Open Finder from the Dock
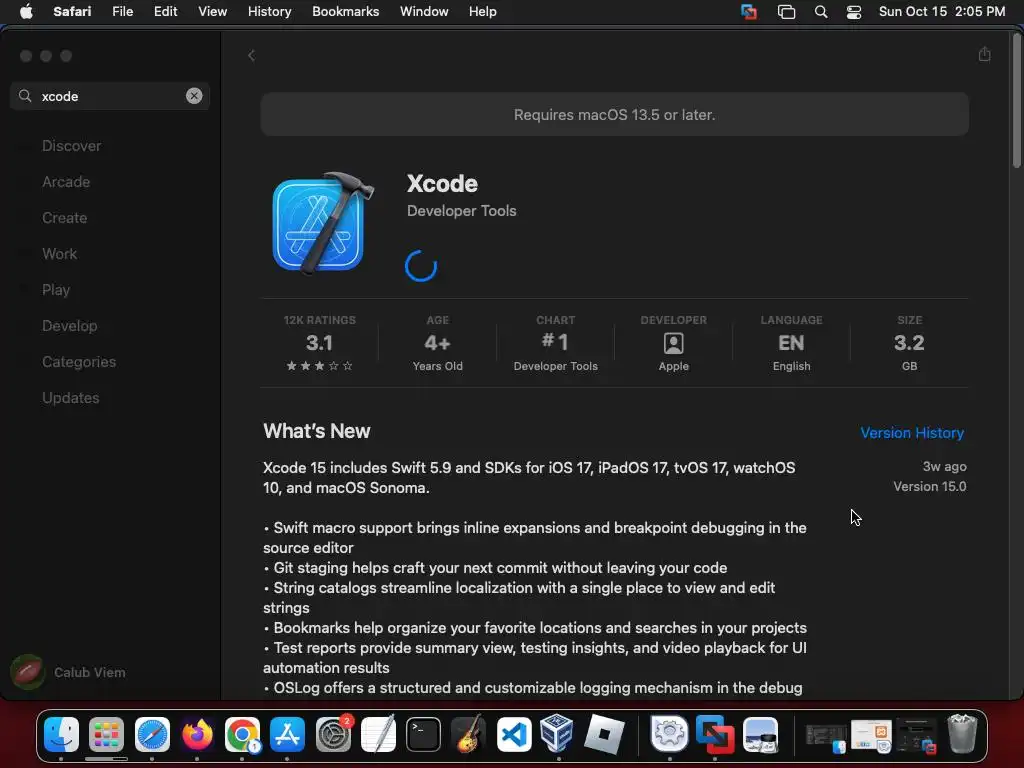The width and height of the screenshot is (1024, 768). pyautogui.click(x=61, y=735)
